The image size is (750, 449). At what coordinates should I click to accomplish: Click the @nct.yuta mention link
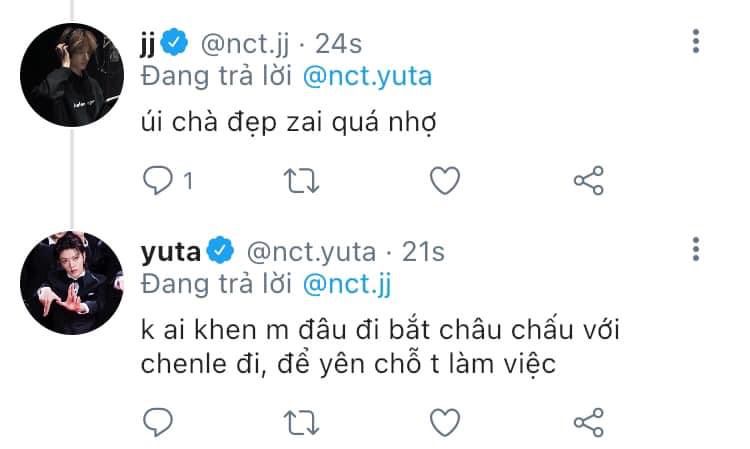[367, 77]
